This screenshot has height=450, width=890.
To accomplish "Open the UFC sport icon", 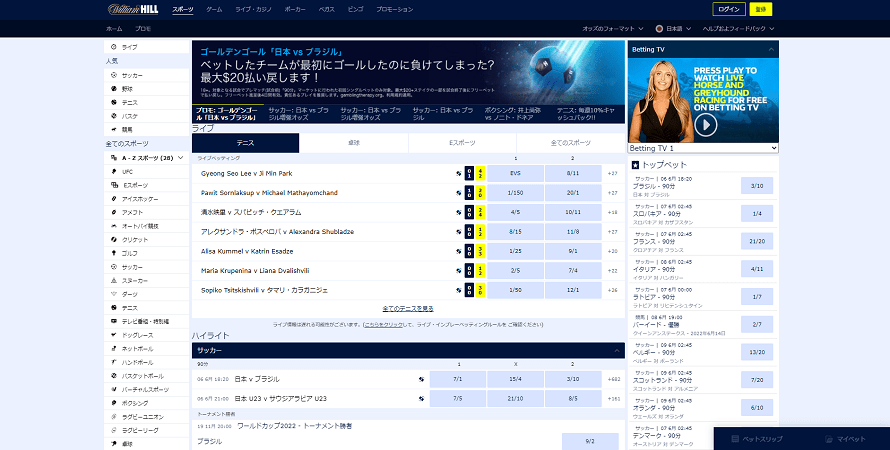I will click(x=114, y=171).
